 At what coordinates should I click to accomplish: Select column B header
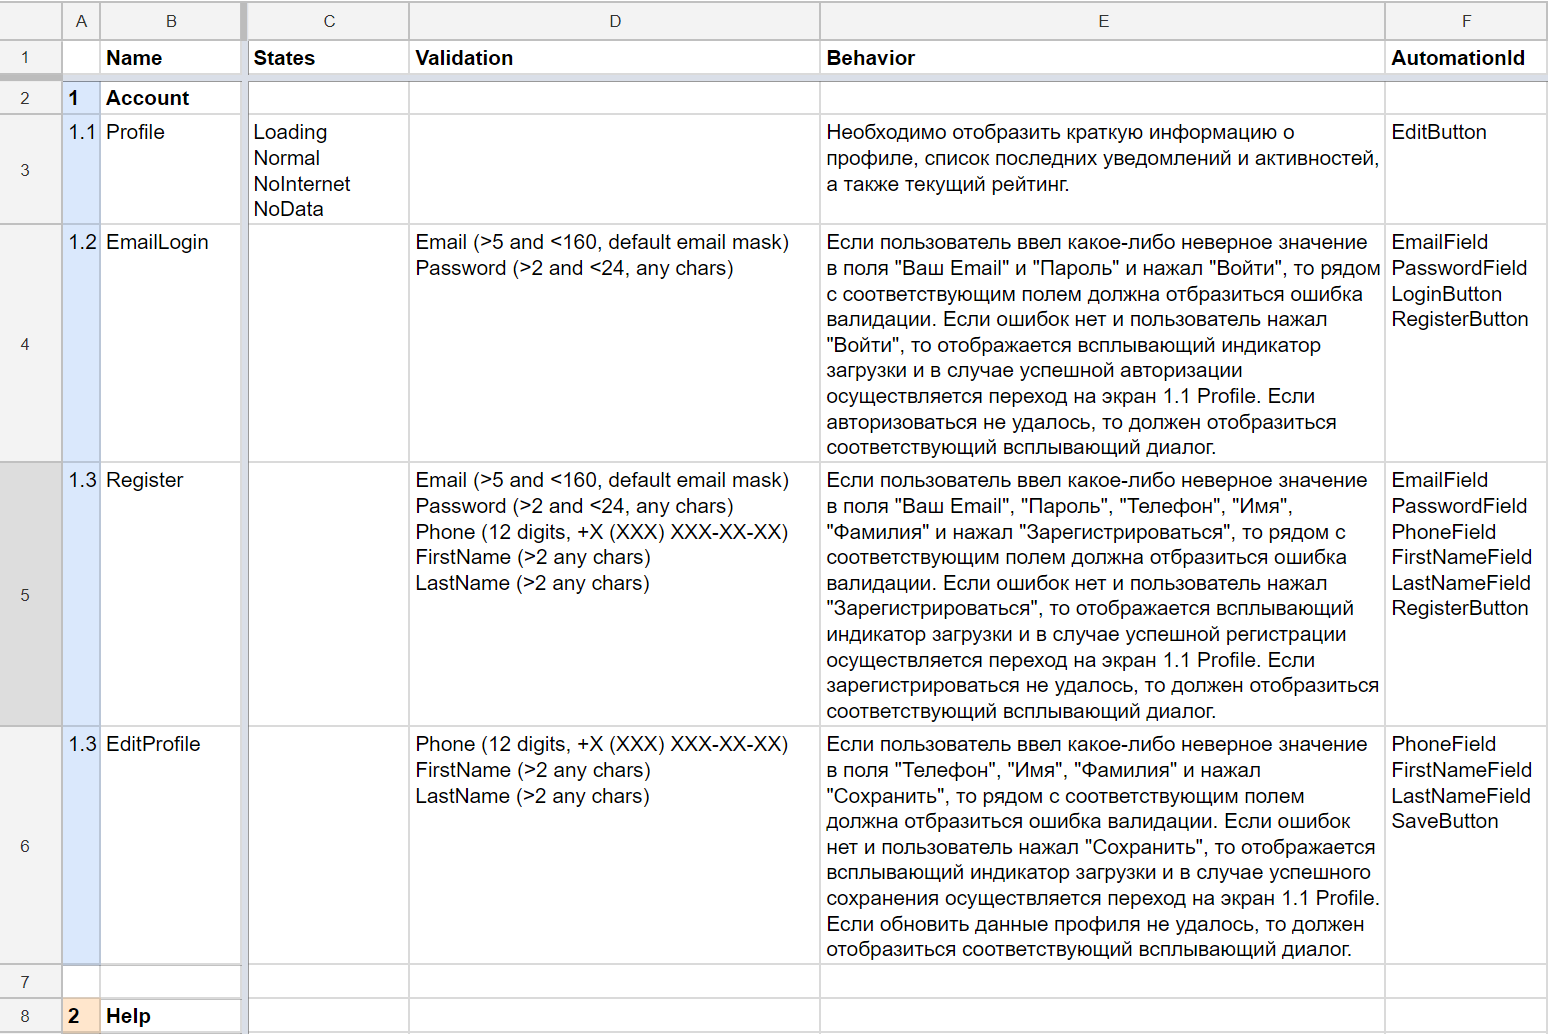pos(171,21)
